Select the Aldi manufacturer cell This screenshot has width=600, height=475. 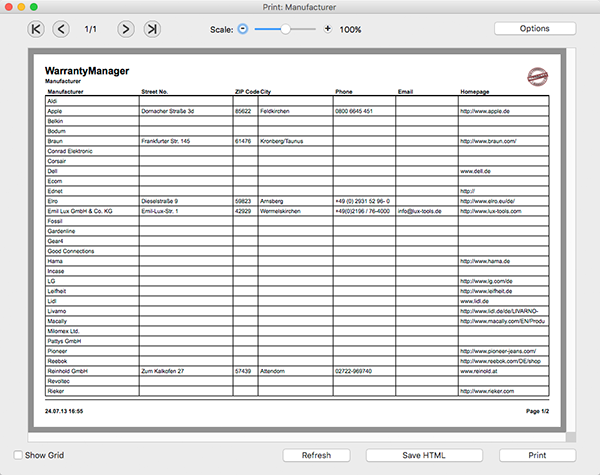tap(92, 101)
